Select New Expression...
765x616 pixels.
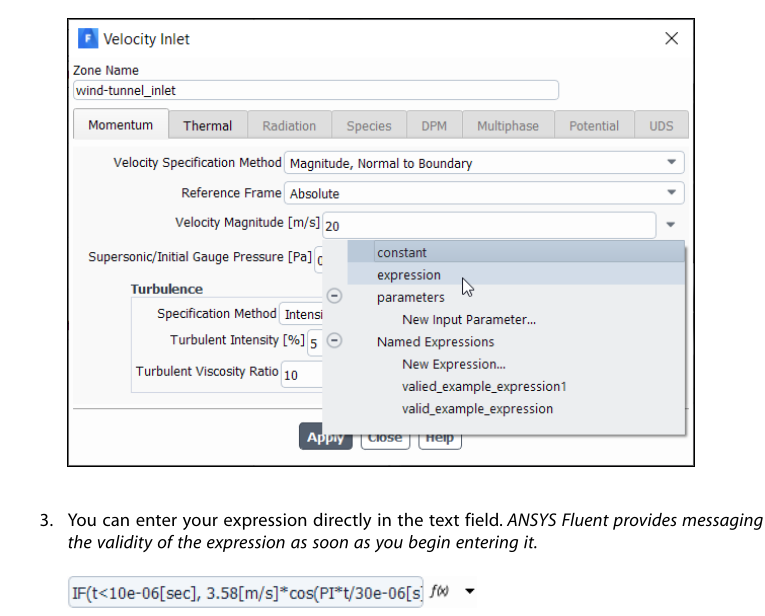pos(453,364)
